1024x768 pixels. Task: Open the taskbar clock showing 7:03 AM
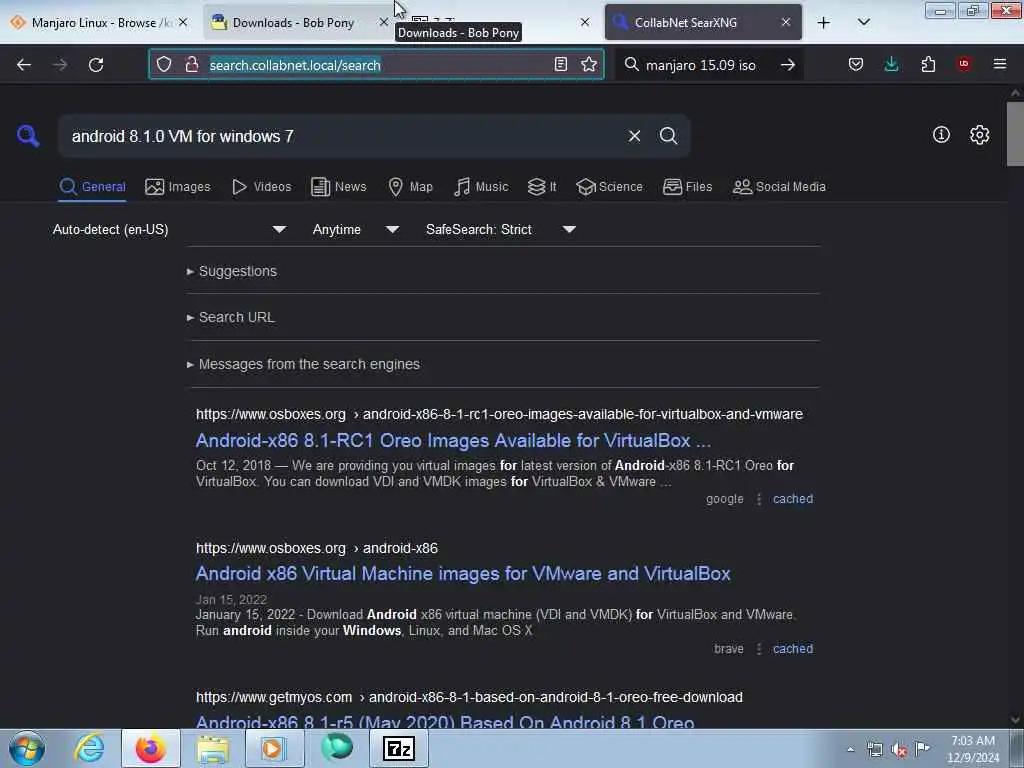pyautogui.click(x=973, y=749)
